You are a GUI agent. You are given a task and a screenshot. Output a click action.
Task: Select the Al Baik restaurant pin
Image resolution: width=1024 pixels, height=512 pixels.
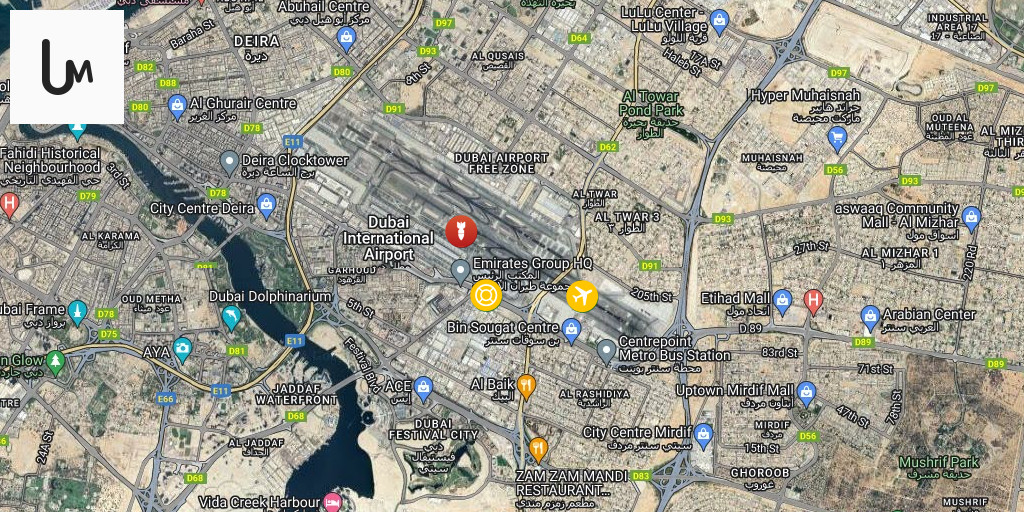coord(526,387)
